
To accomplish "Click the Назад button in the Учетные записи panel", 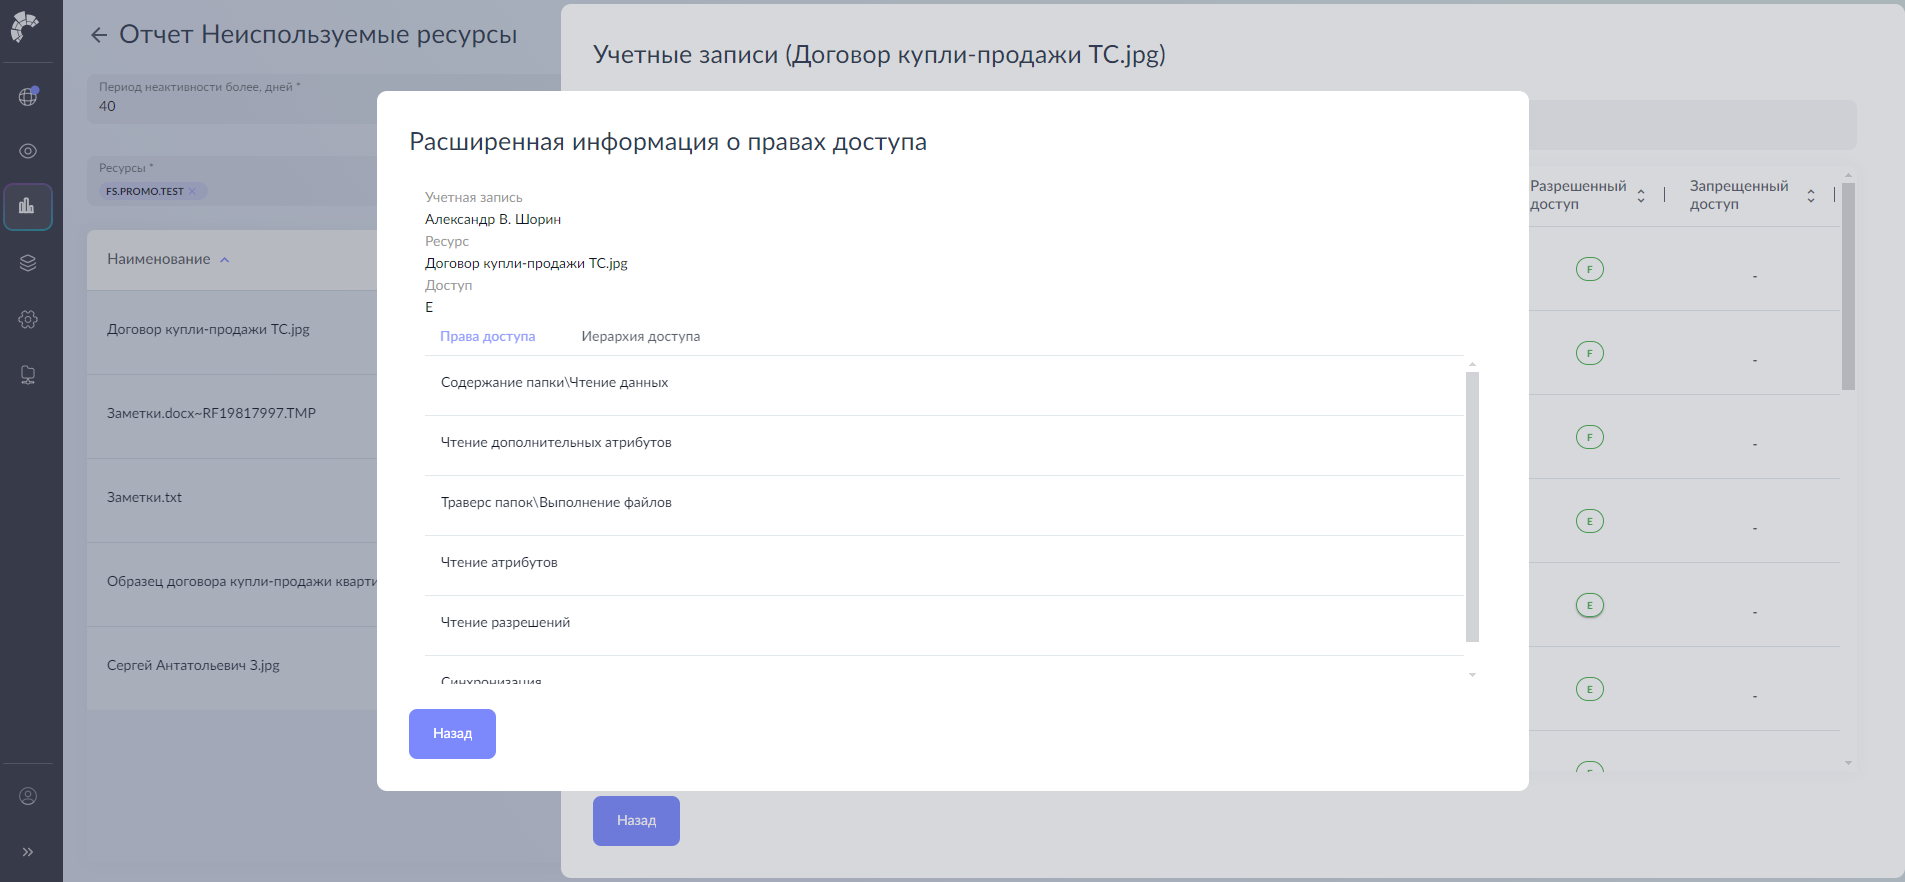I will click(636, 821).
